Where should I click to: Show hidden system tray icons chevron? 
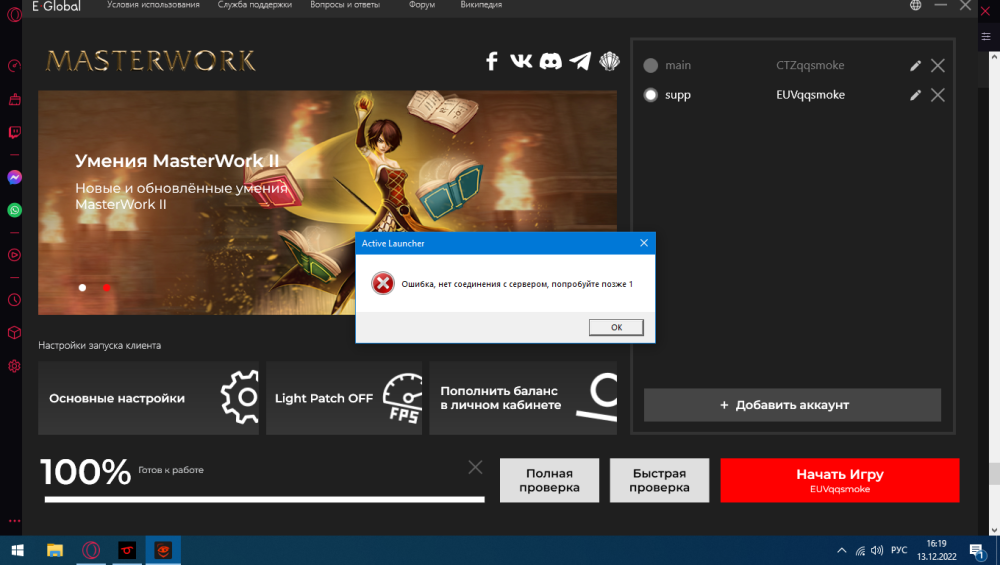841,550
